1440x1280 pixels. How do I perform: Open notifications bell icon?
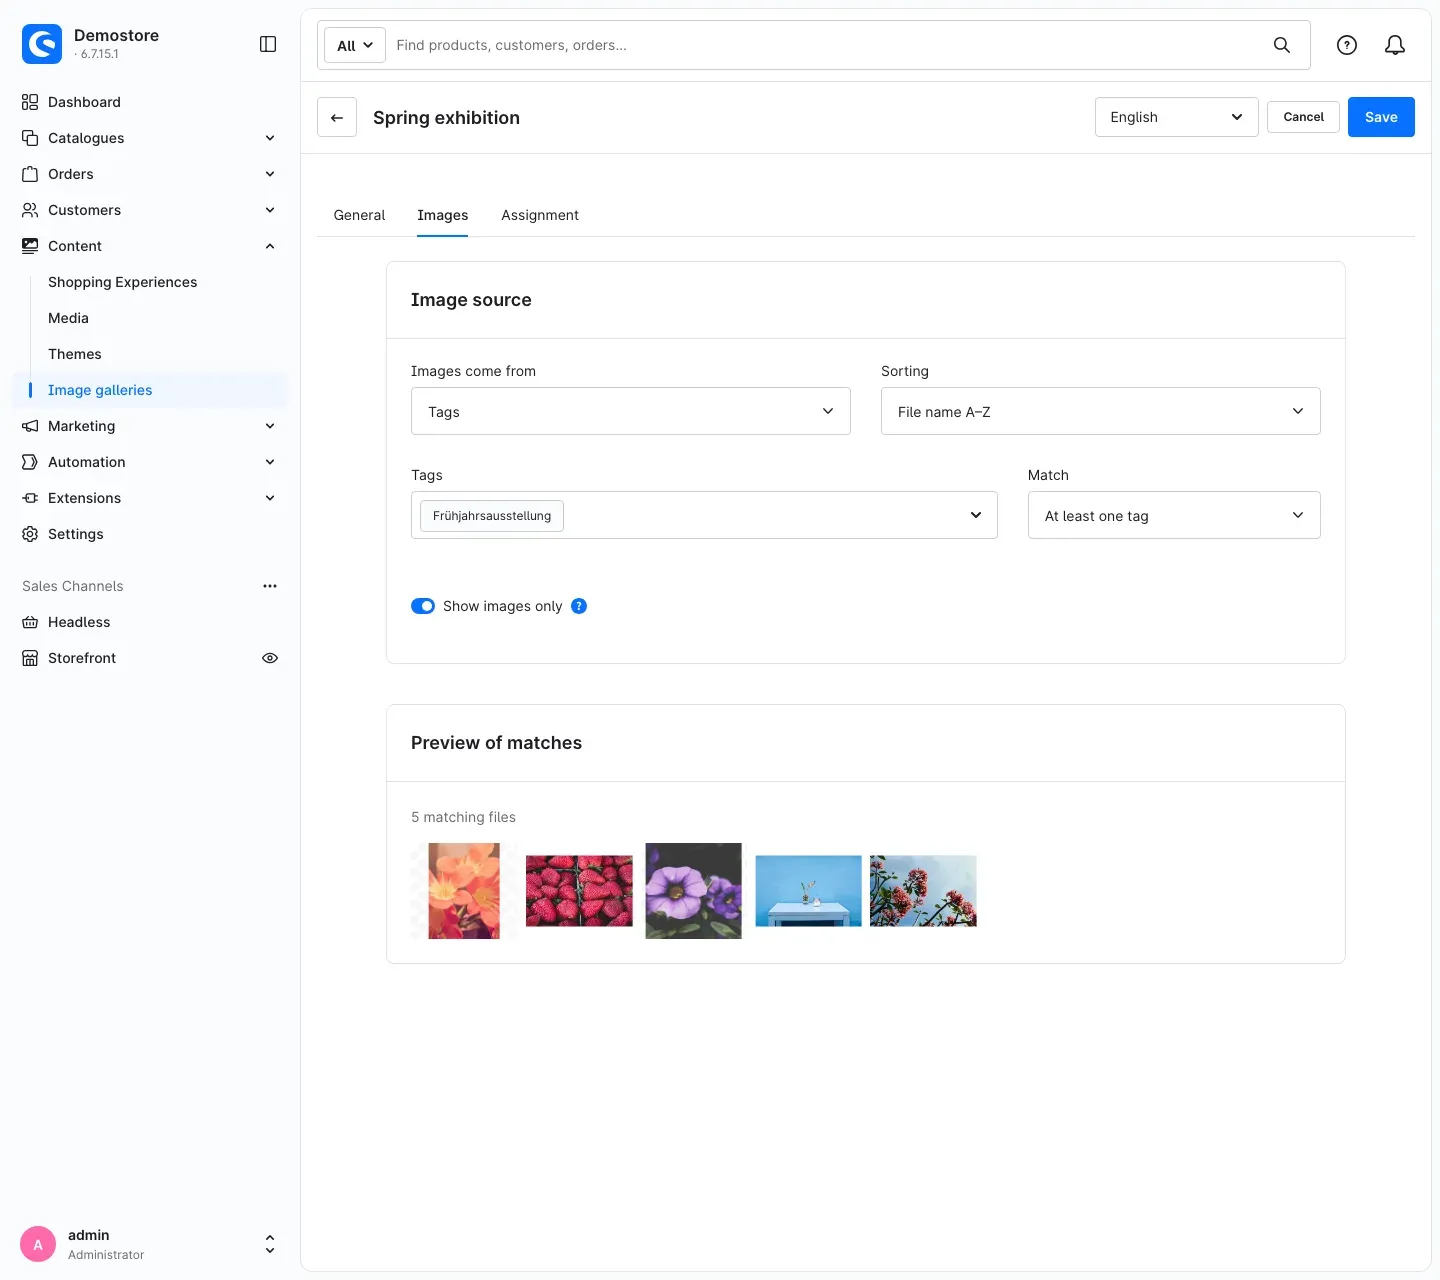tap(1395, 45)
